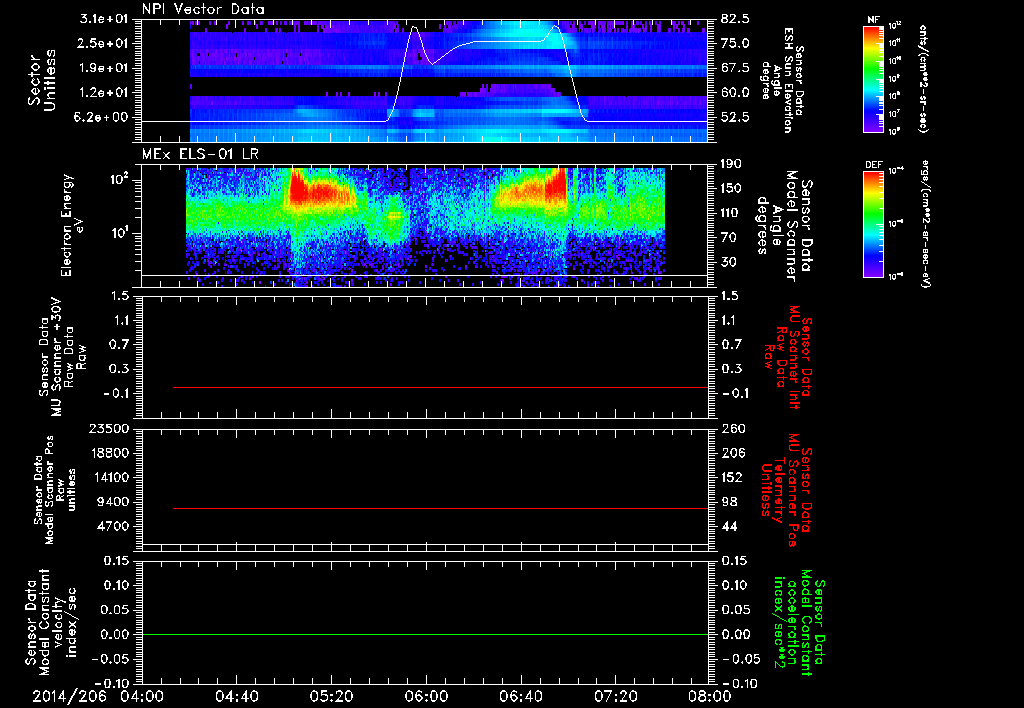This screenshot has width=1024, height=708.
Task: Click the red 'MU Scanner Inh Raw Data' label
Action: [x=787, y=357]
